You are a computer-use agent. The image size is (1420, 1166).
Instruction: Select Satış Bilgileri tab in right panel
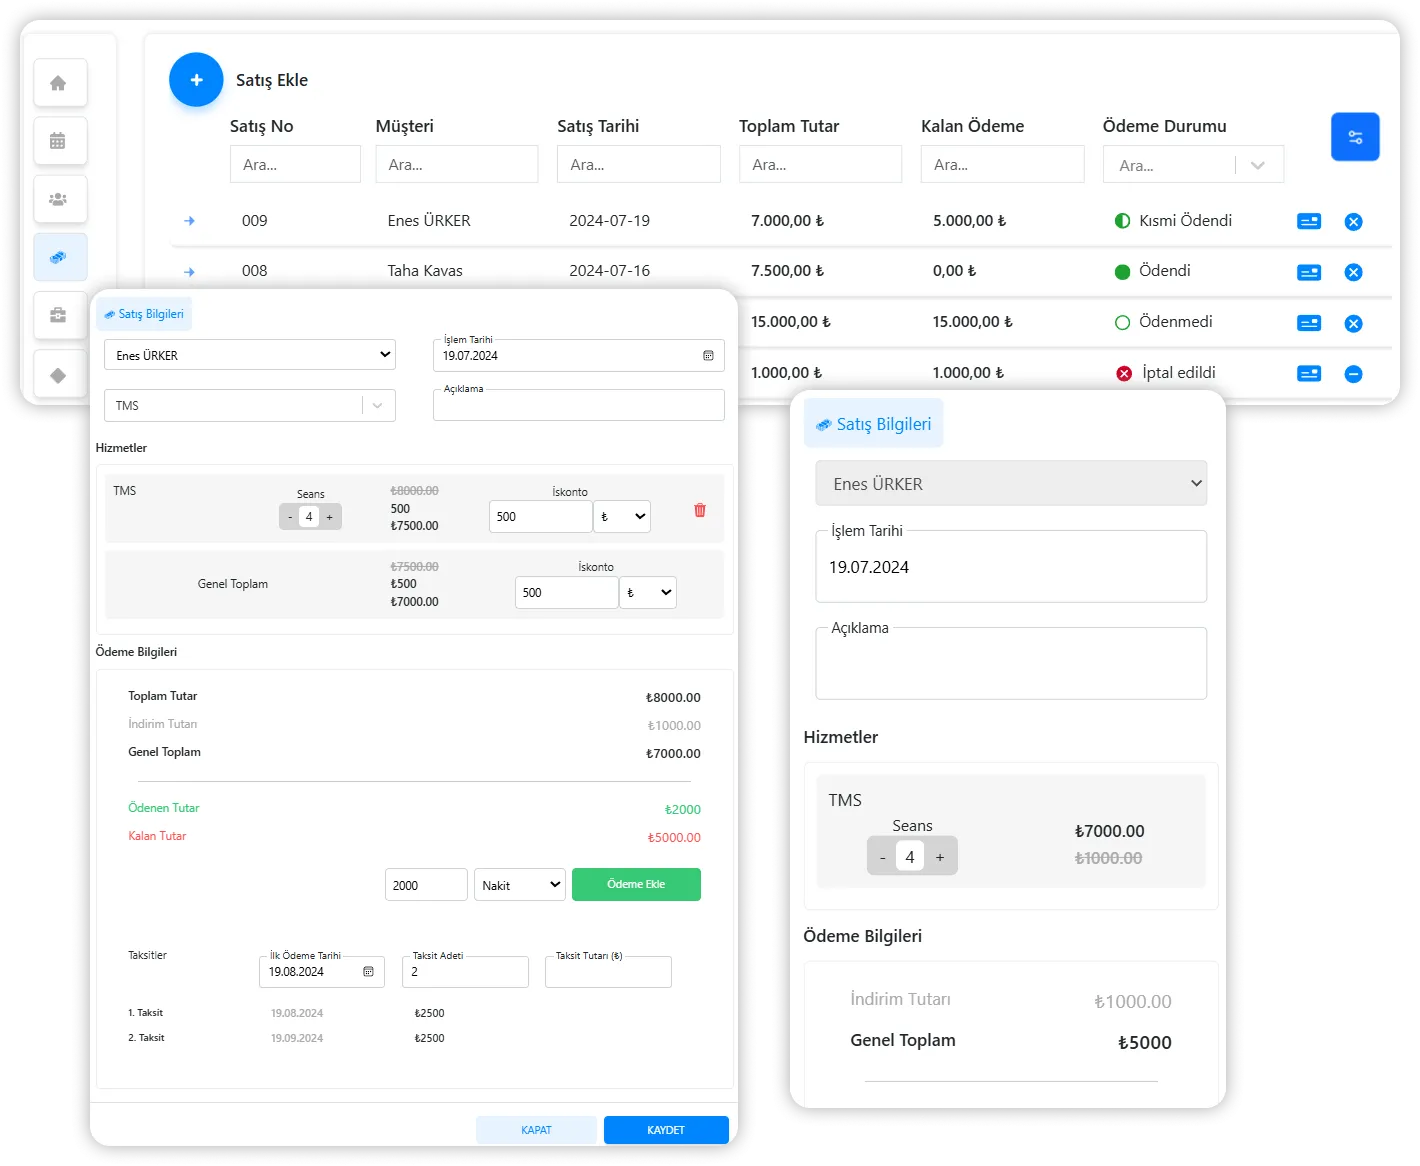(x=873, y=424)
